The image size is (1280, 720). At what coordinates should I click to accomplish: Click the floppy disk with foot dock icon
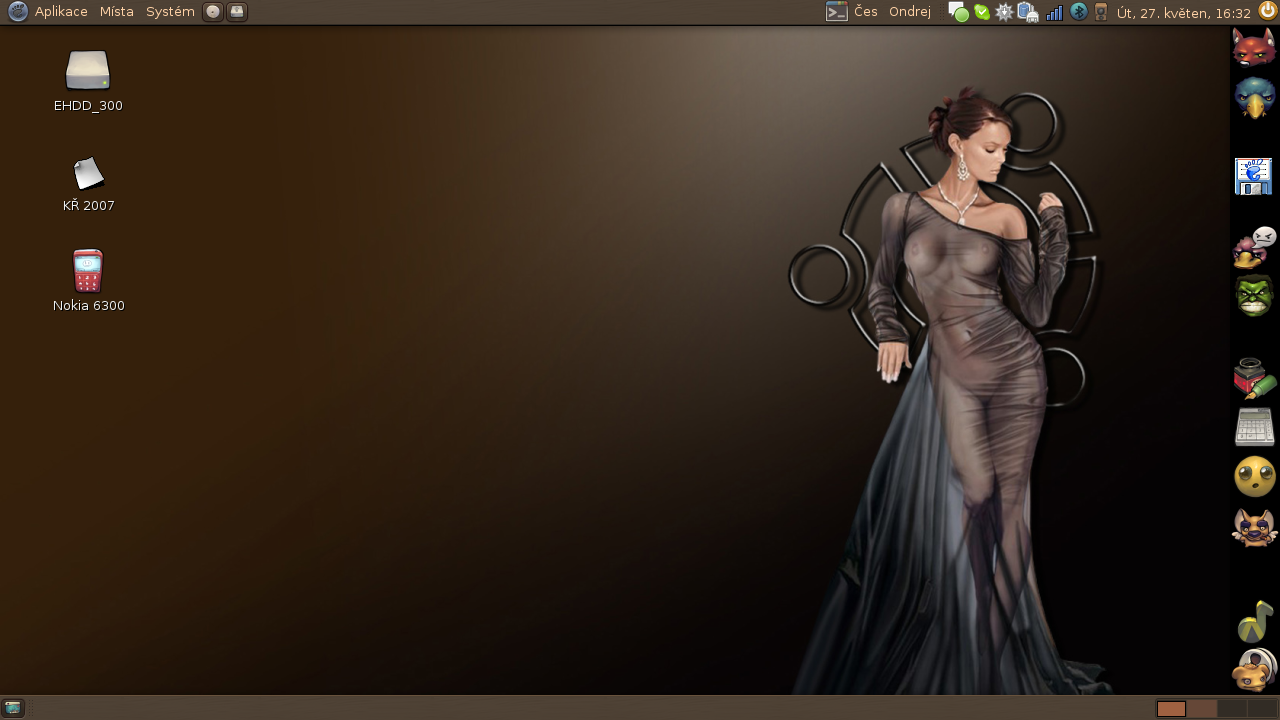coord(1254,176)
